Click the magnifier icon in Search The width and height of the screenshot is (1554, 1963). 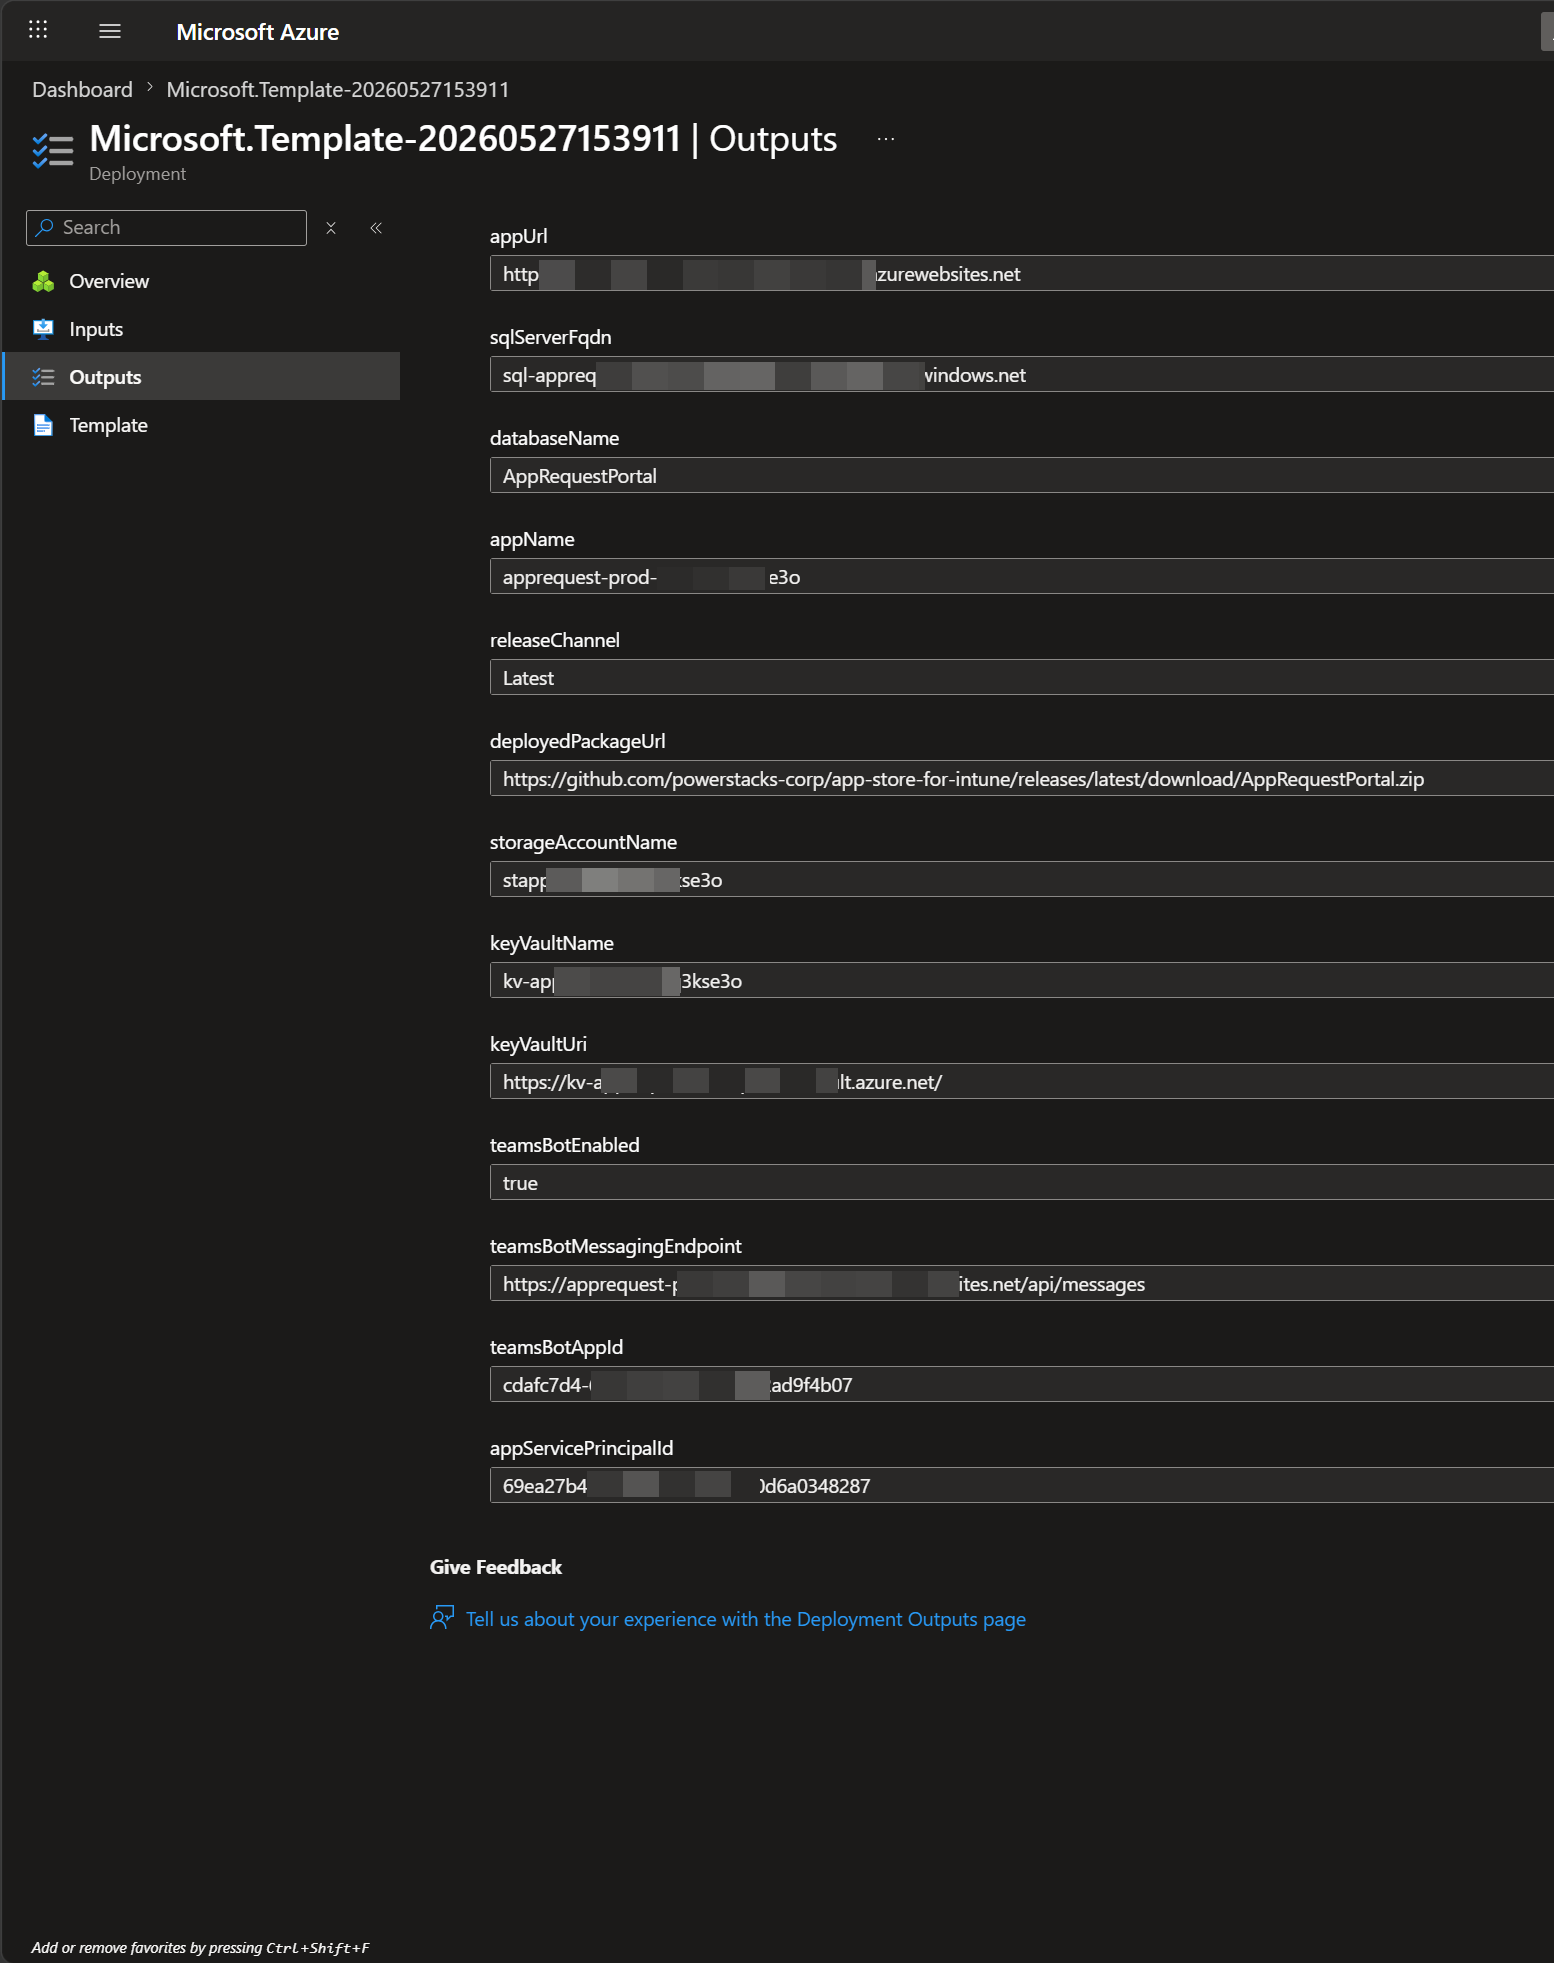tap(44, 228)
